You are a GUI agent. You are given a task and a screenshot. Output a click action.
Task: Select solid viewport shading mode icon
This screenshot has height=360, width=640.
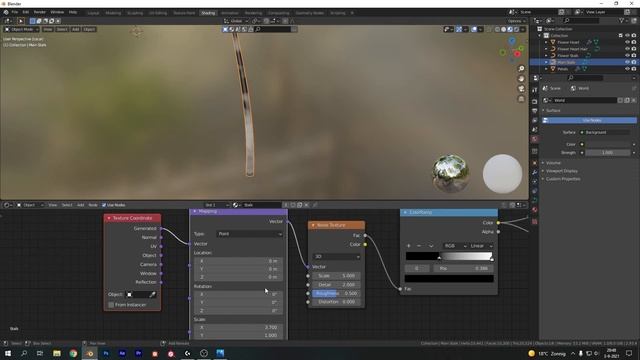[503, 29]
